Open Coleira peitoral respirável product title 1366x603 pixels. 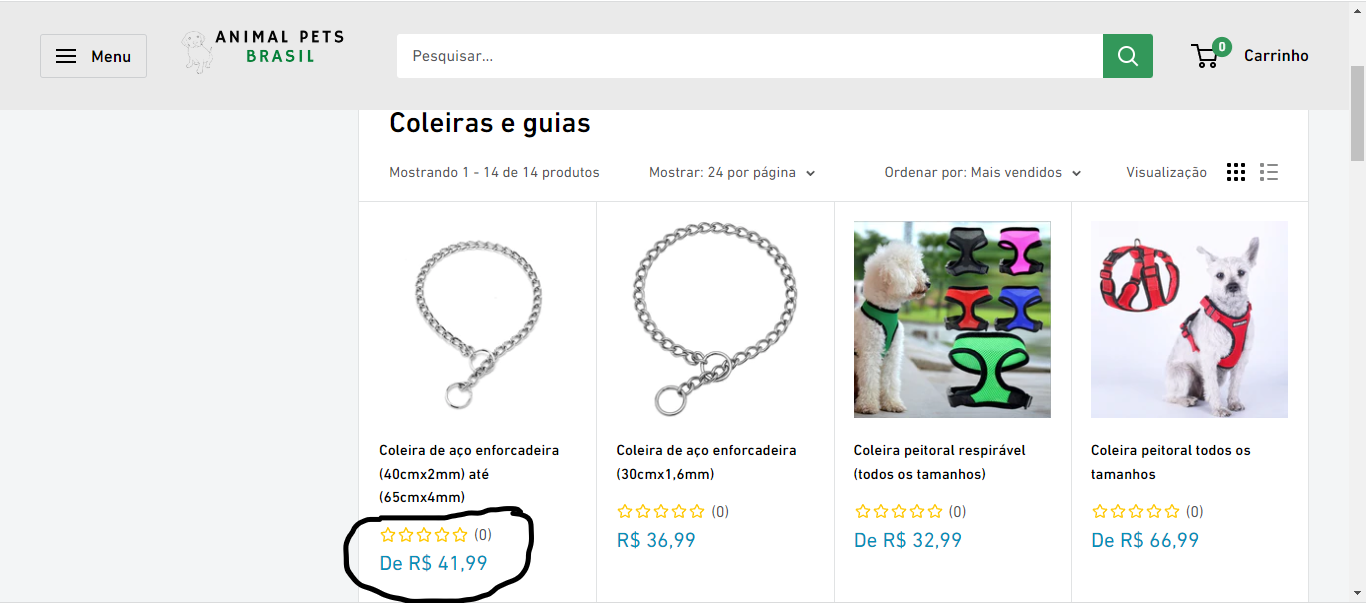point(940,462)
